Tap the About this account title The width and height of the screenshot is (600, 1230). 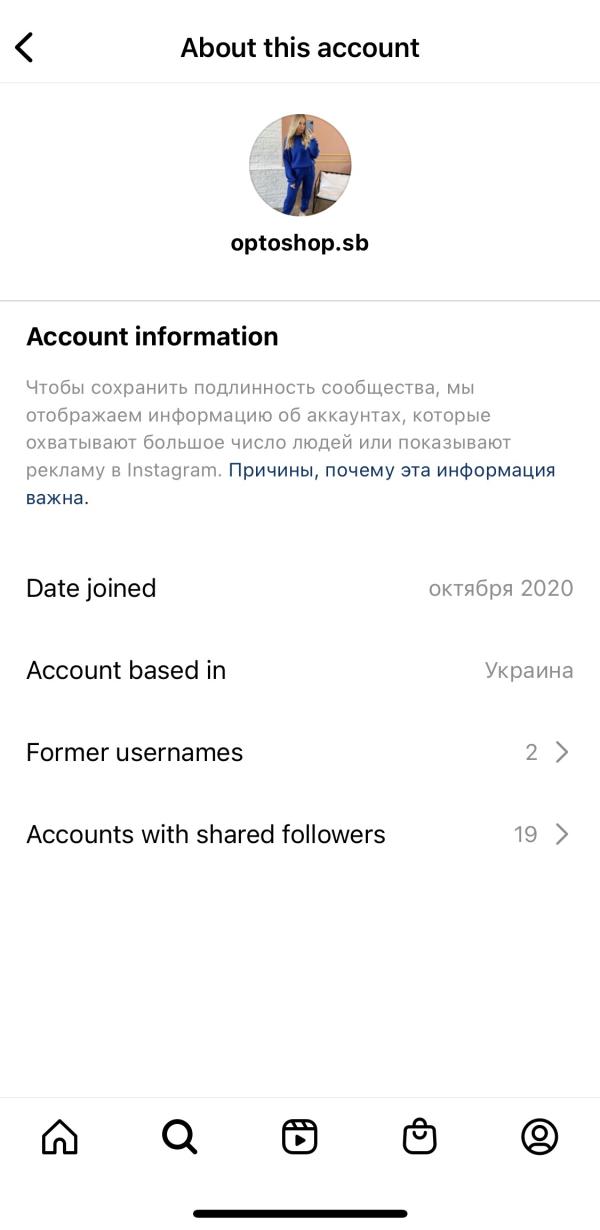(300, 47)
